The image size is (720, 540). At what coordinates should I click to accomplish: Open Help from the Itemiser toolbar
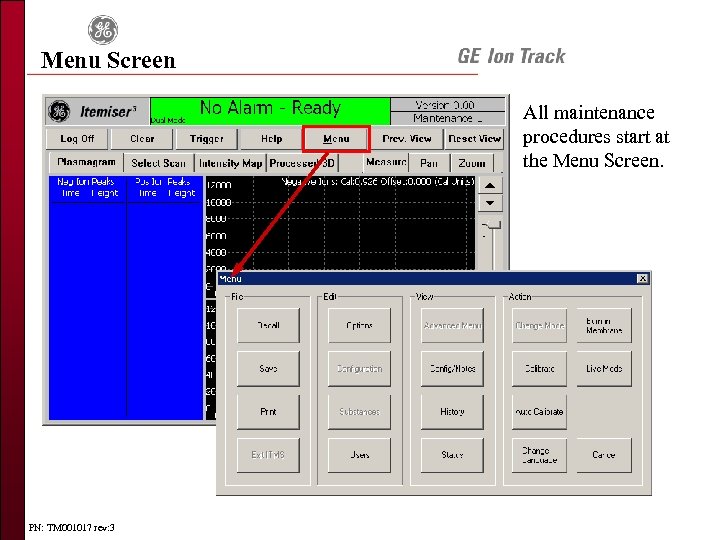[271, 139]
